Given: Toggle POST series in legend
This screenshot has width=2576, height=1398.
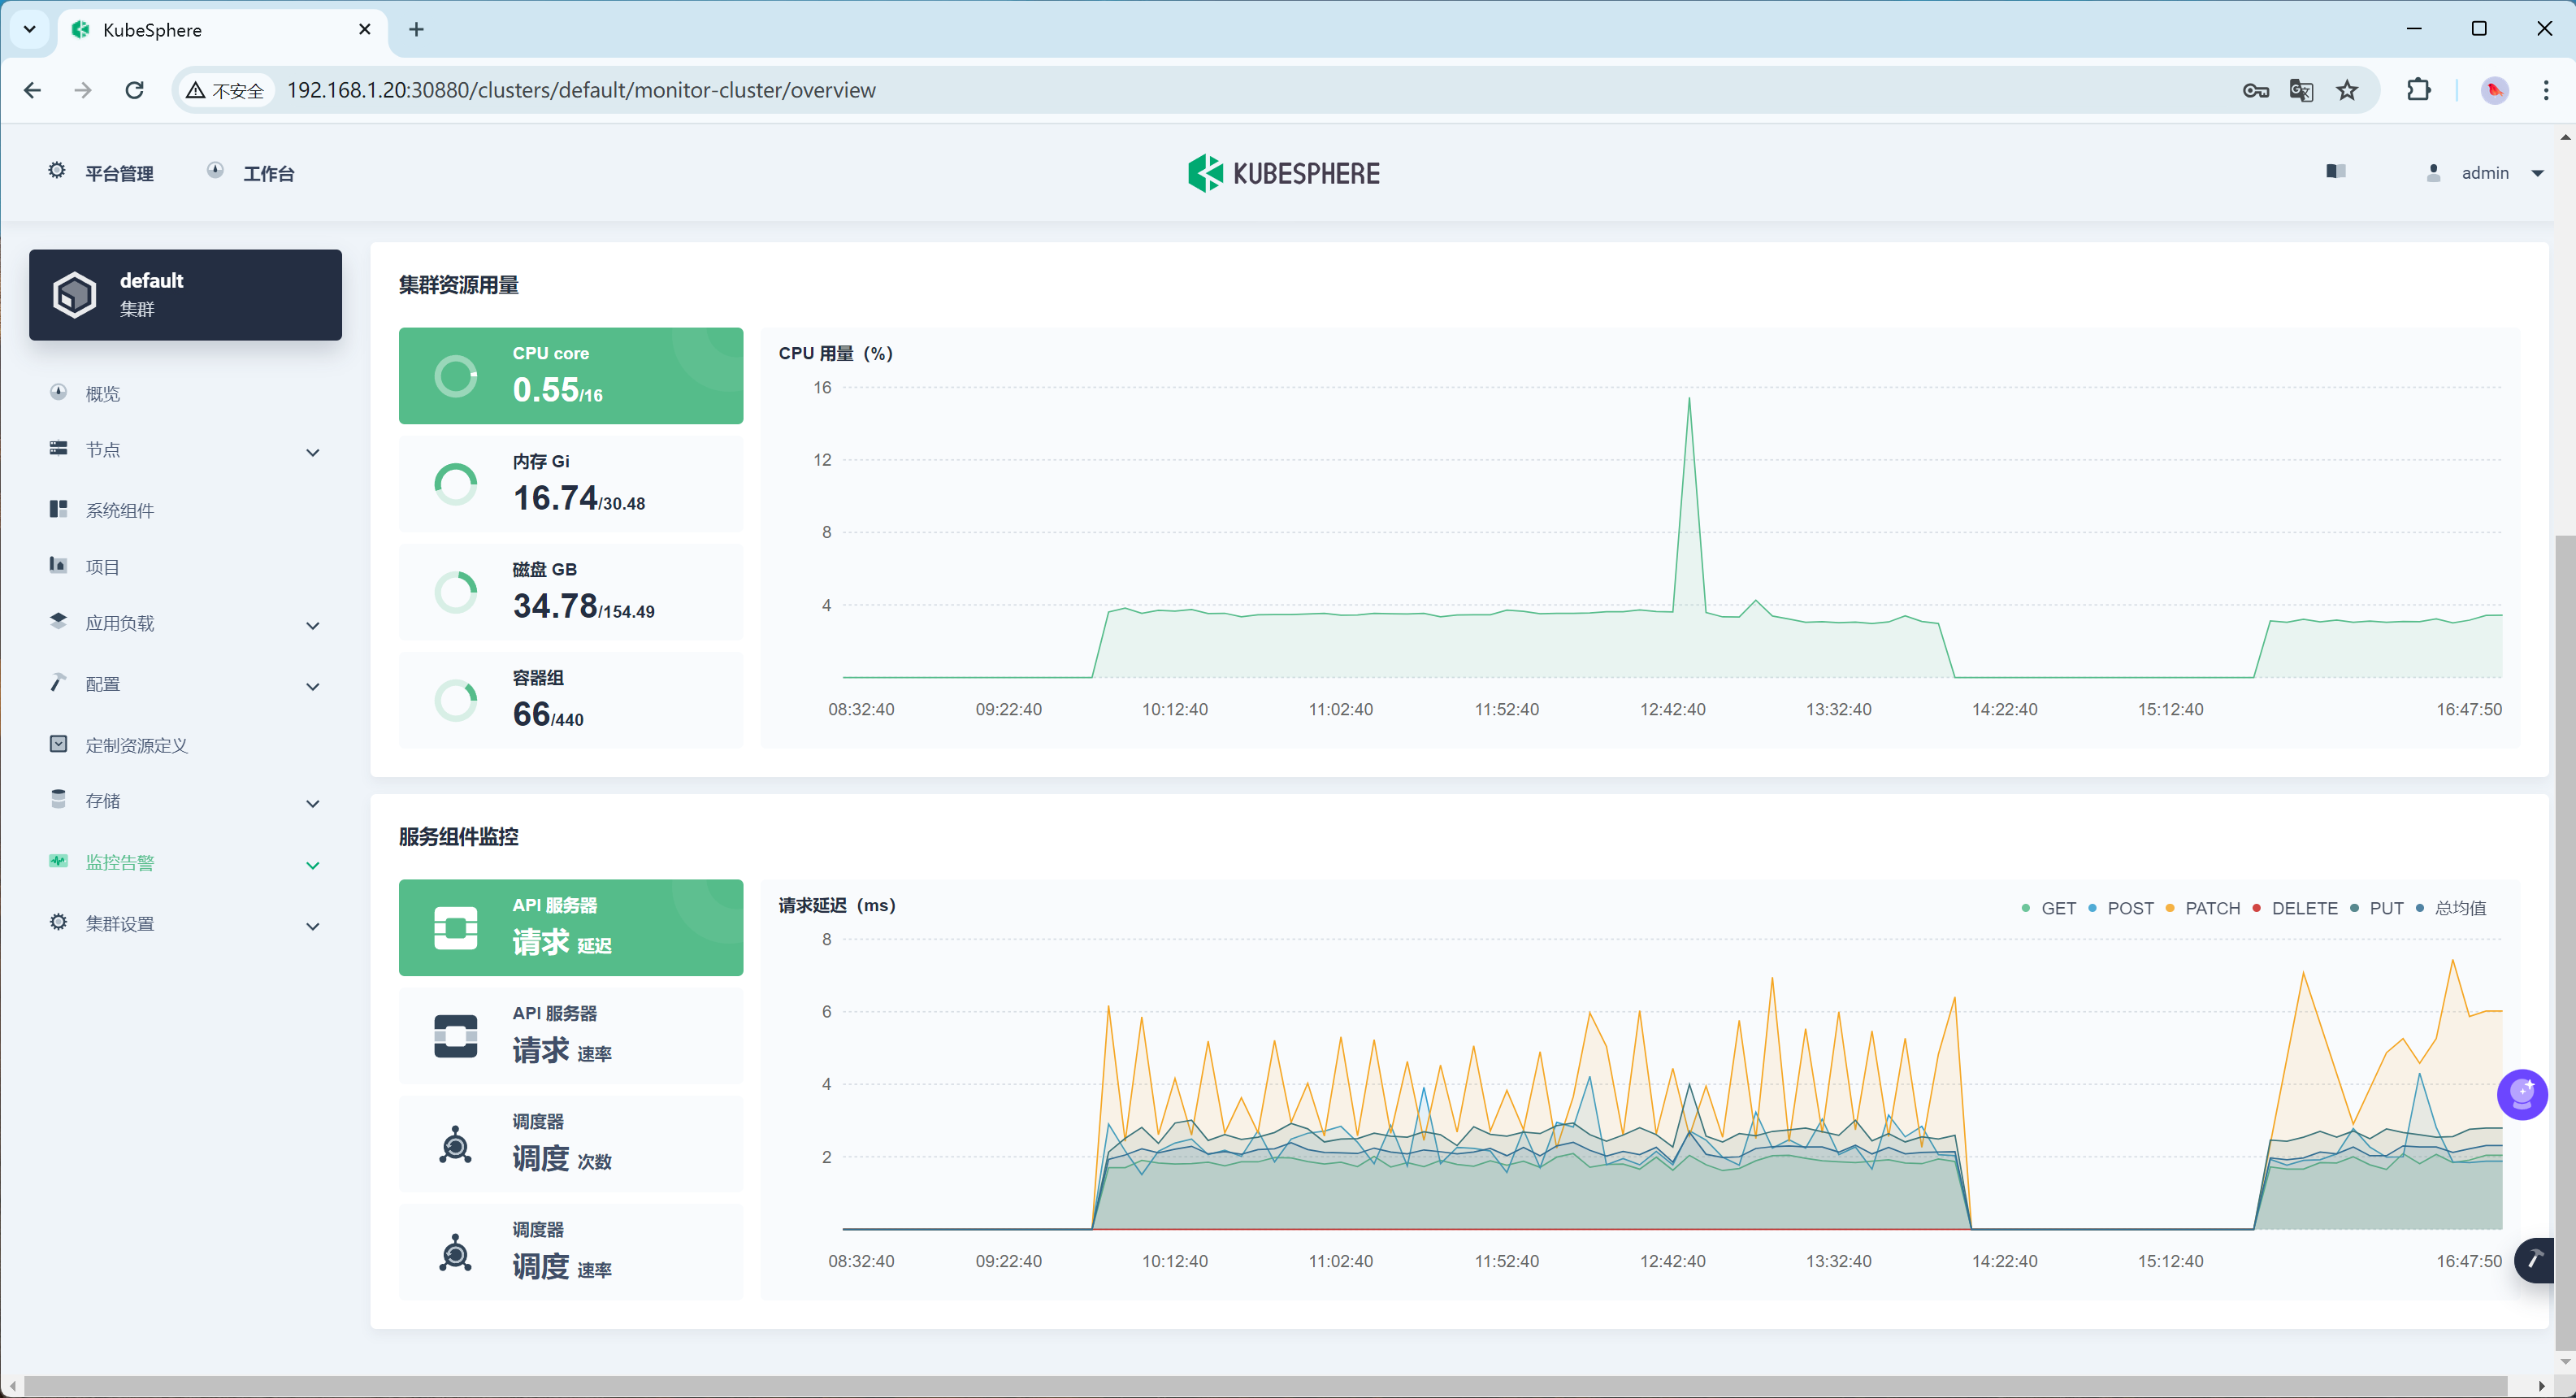Looking at the screenshot, I should [2120, 908].
